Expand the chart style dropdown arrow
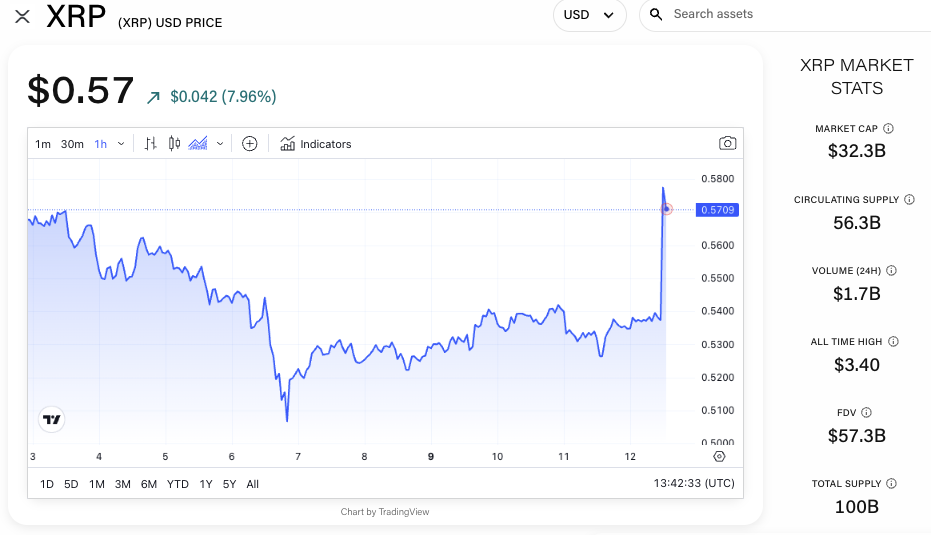931x535 pixels. pyautogui.click(x=220, y=144)
